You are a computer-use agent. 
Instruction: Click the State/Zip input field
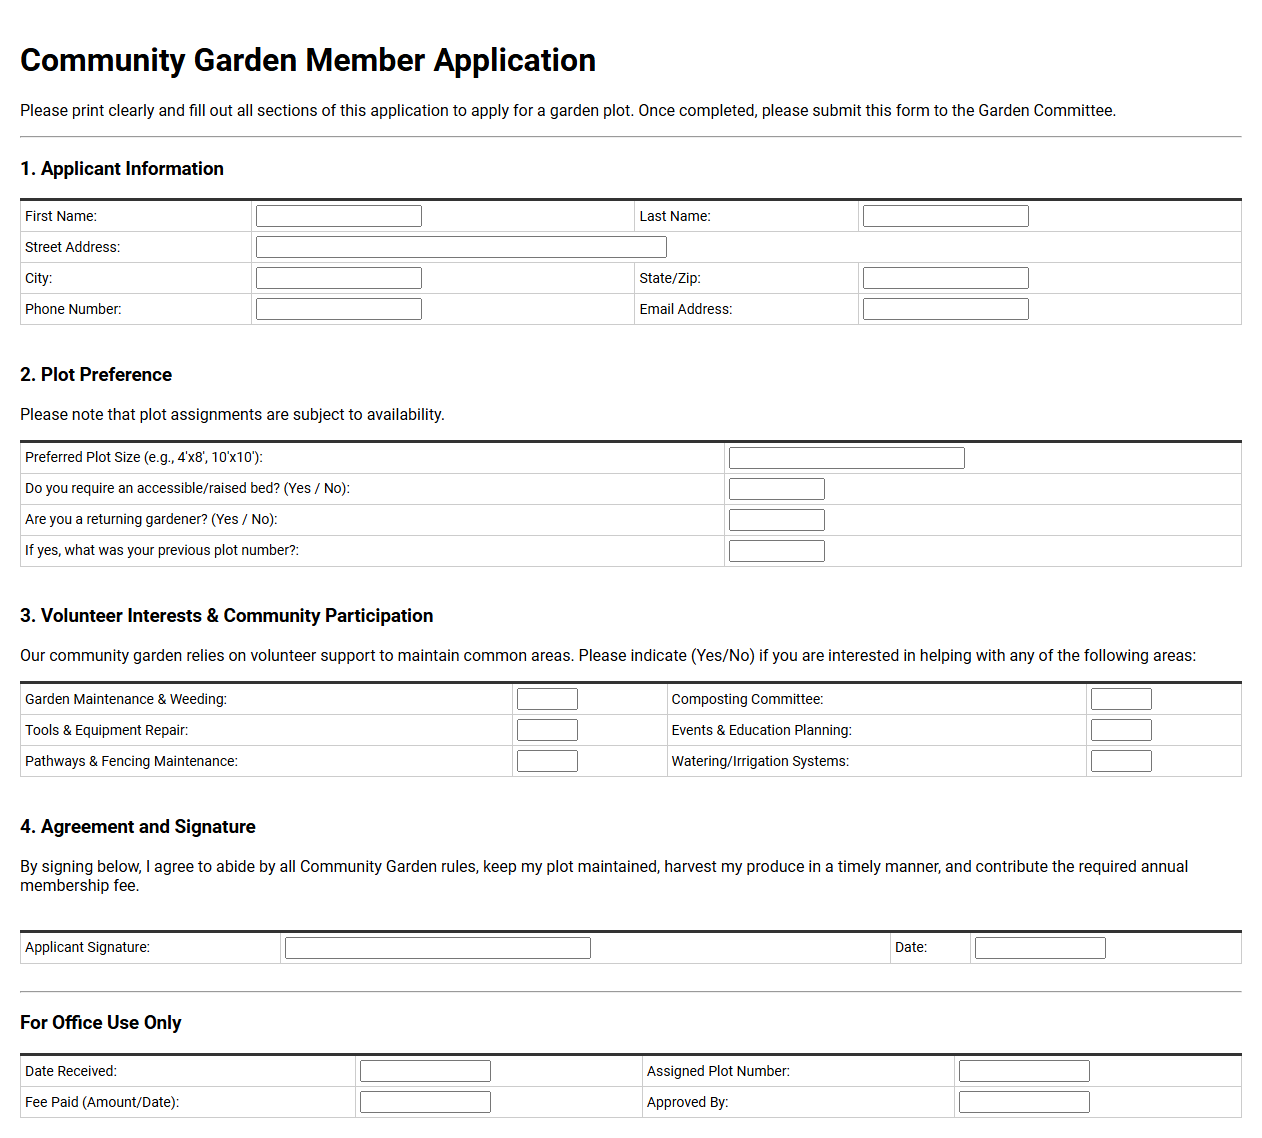pos(946,278)
